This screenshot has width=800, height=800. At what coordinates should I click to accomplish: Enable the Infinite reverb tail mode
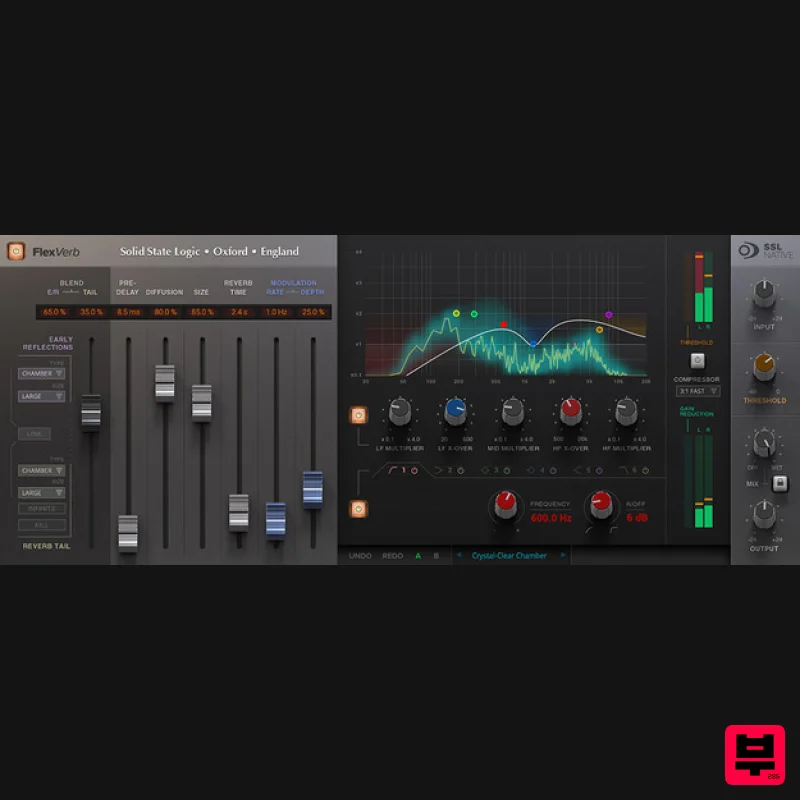[x=40, y=509]
